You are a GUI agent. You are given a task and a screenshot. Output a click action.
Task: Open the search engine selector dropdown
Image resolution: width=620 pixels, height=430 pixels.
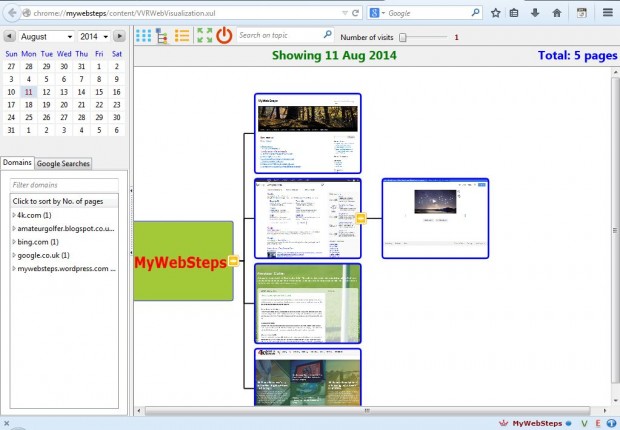pos(377,13)
